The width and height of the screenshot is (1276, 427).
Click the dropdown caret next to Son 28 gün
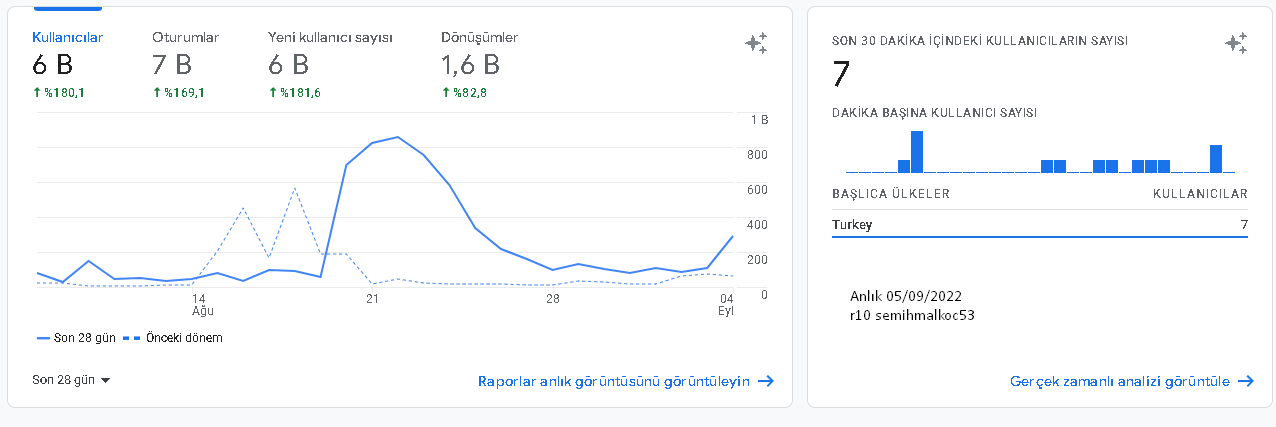click(x=105, y=381)
